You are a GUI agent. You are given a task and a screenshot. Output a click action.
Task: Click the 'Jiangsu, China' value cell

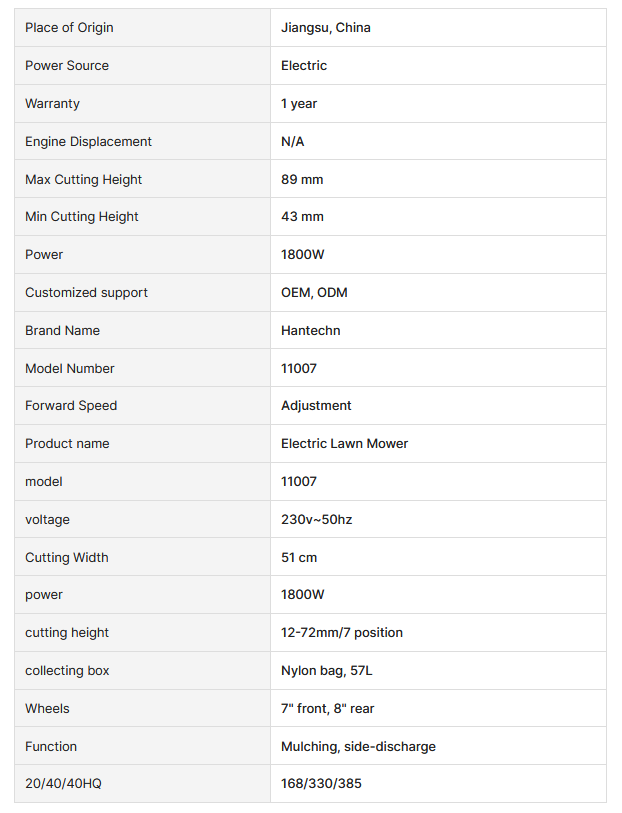coord(326,28)
